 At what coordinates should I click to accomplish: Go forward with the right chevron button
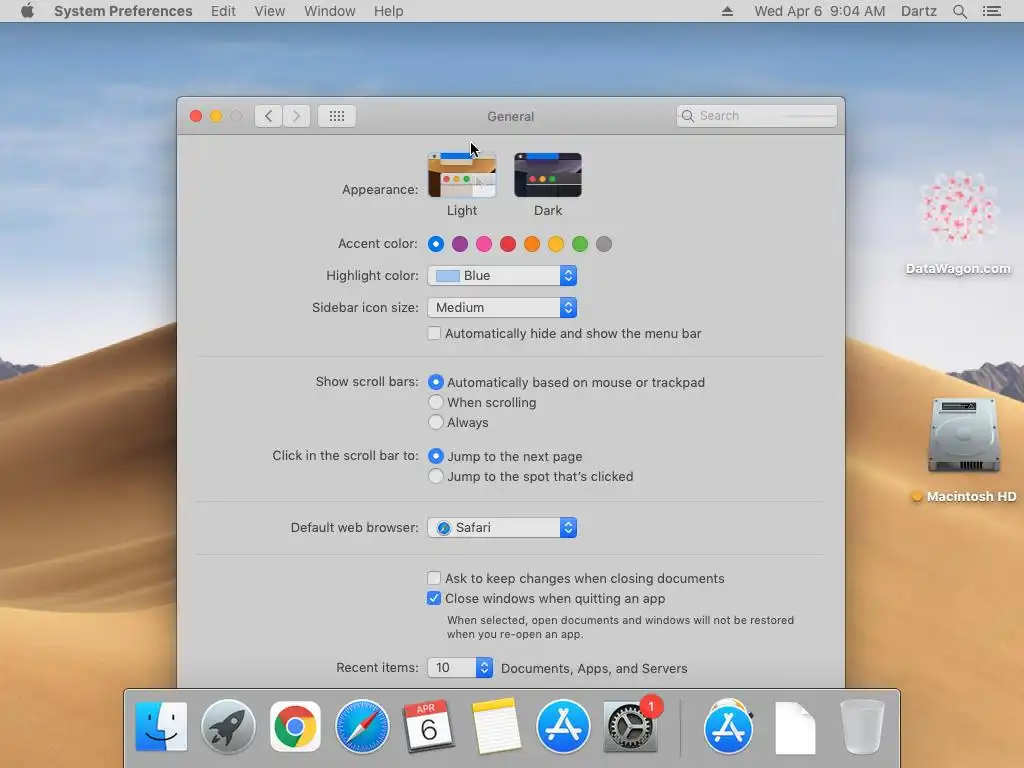pyautogui.click(x=296, y=116)
